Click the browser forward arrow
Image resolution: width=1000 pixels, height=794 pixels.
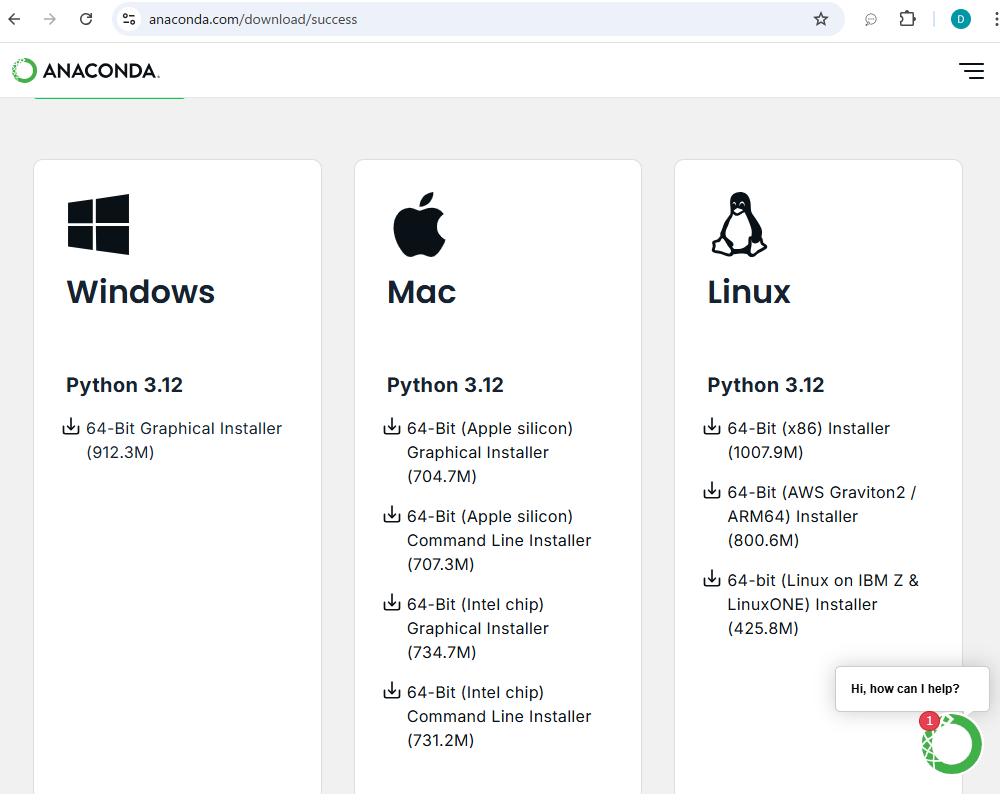tap(50, 19)
